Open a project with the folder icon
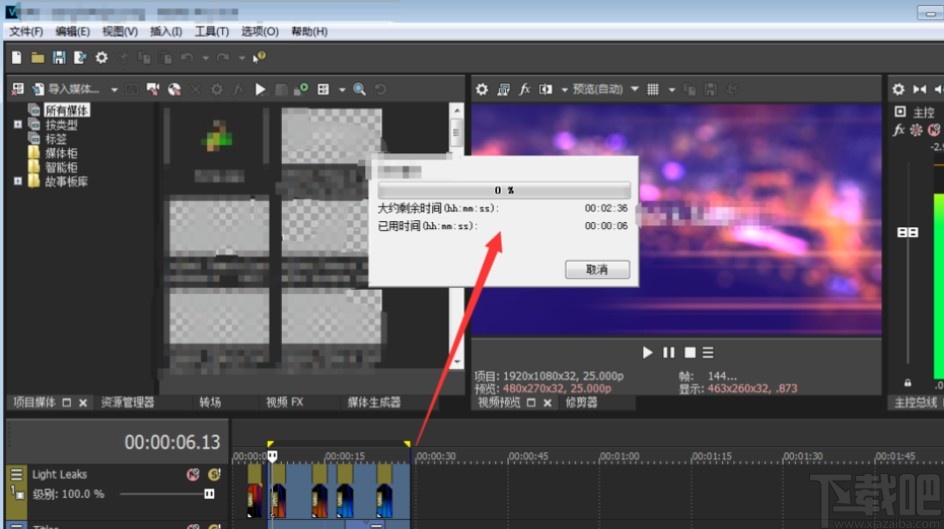Screen dimensions: 944x529 coord(37,57)
